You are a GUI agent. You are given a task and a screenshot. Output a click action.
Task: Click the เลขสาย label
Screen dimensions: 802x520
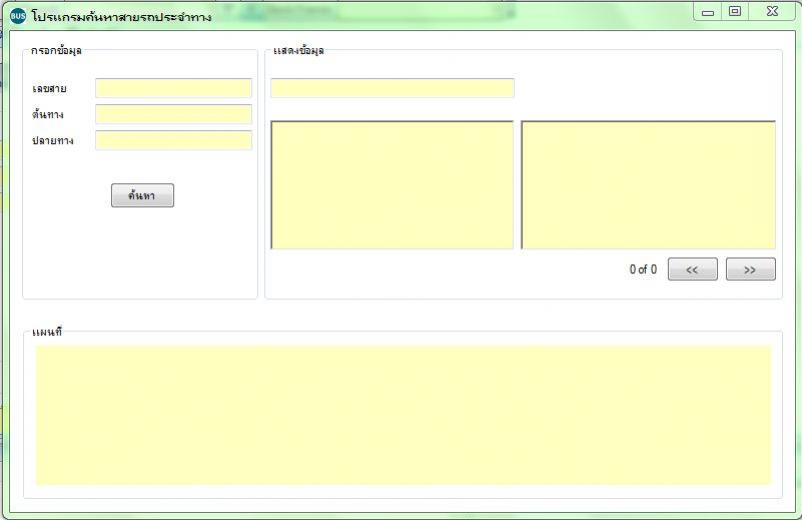pyautogui.click(x=49, y=88)
